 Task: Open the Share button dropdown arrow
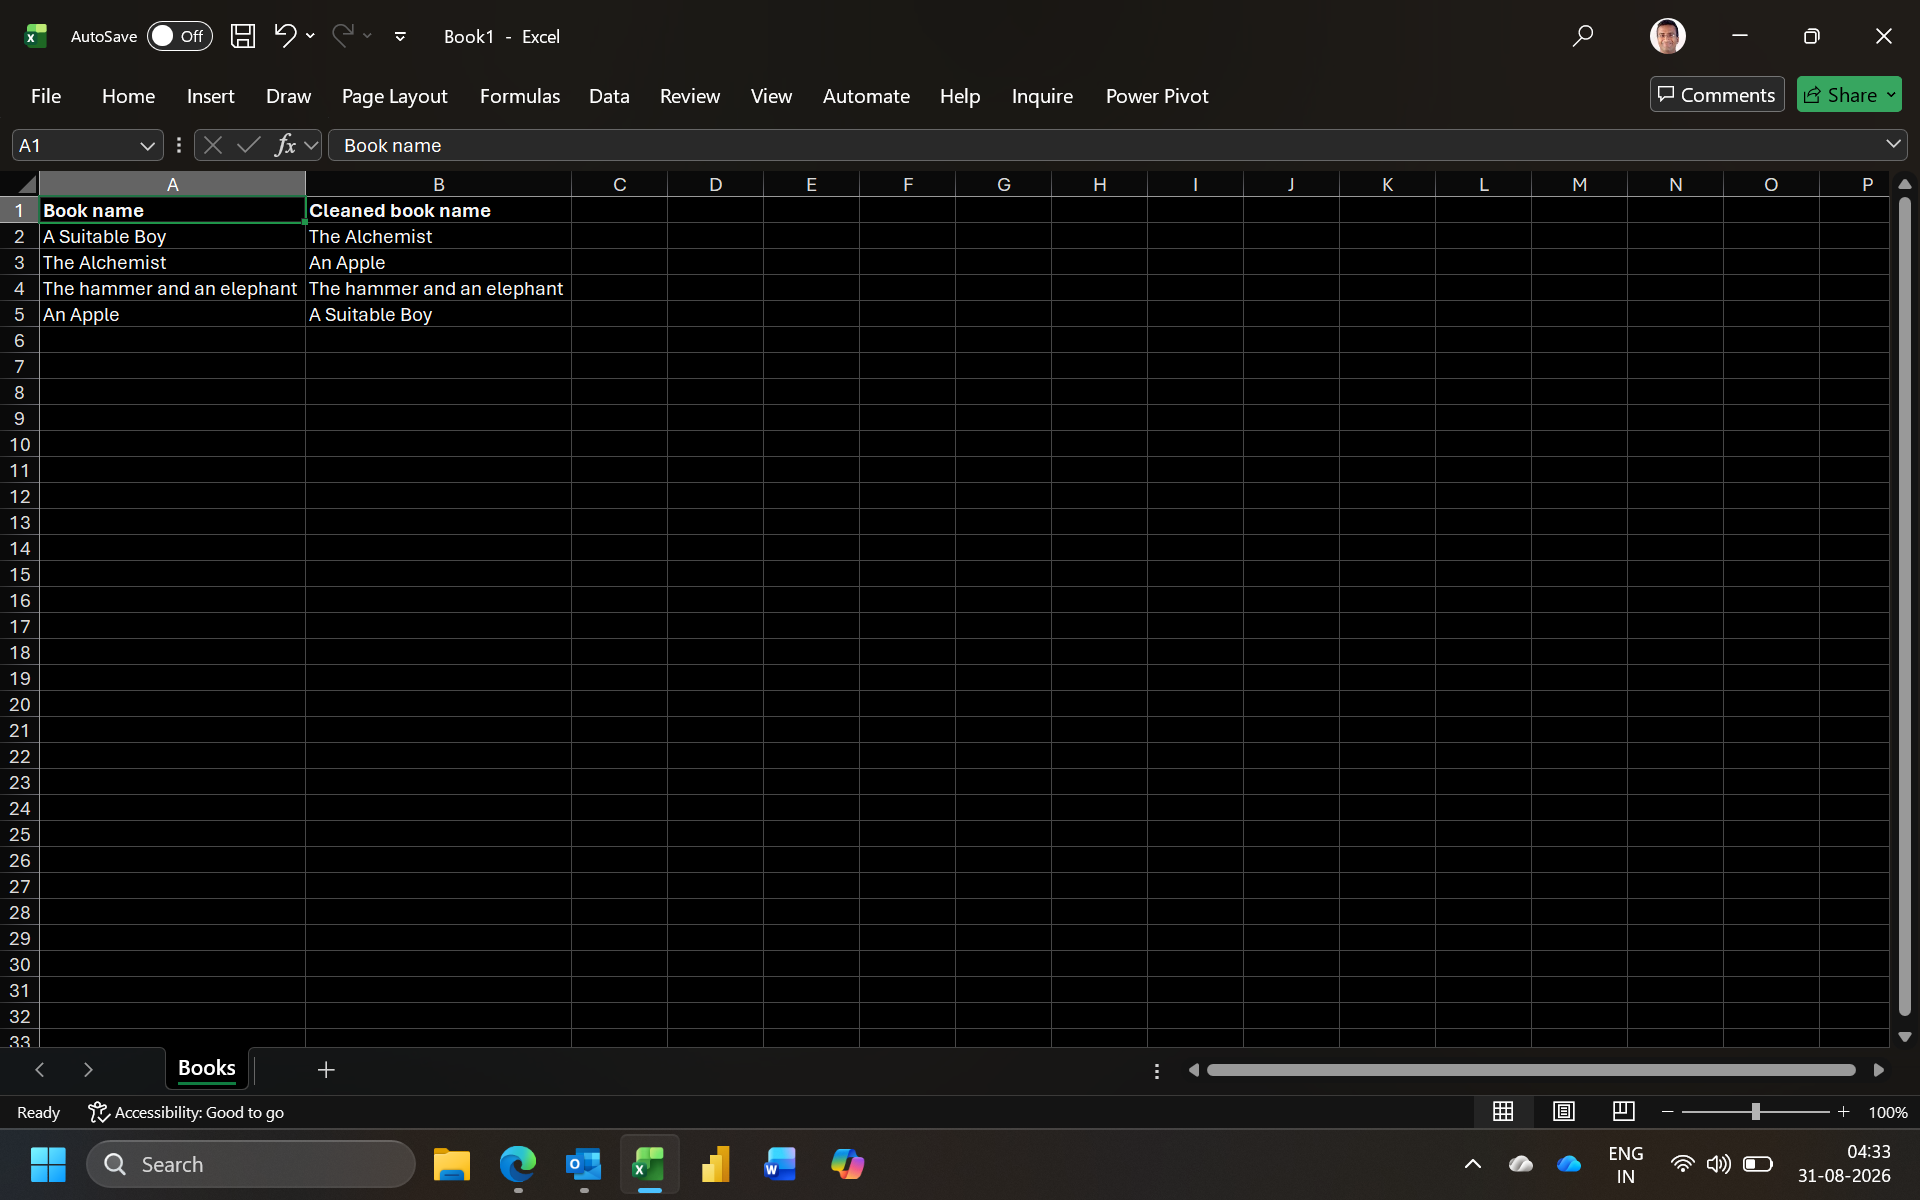pyautogui.click(x=1891, y=95)
